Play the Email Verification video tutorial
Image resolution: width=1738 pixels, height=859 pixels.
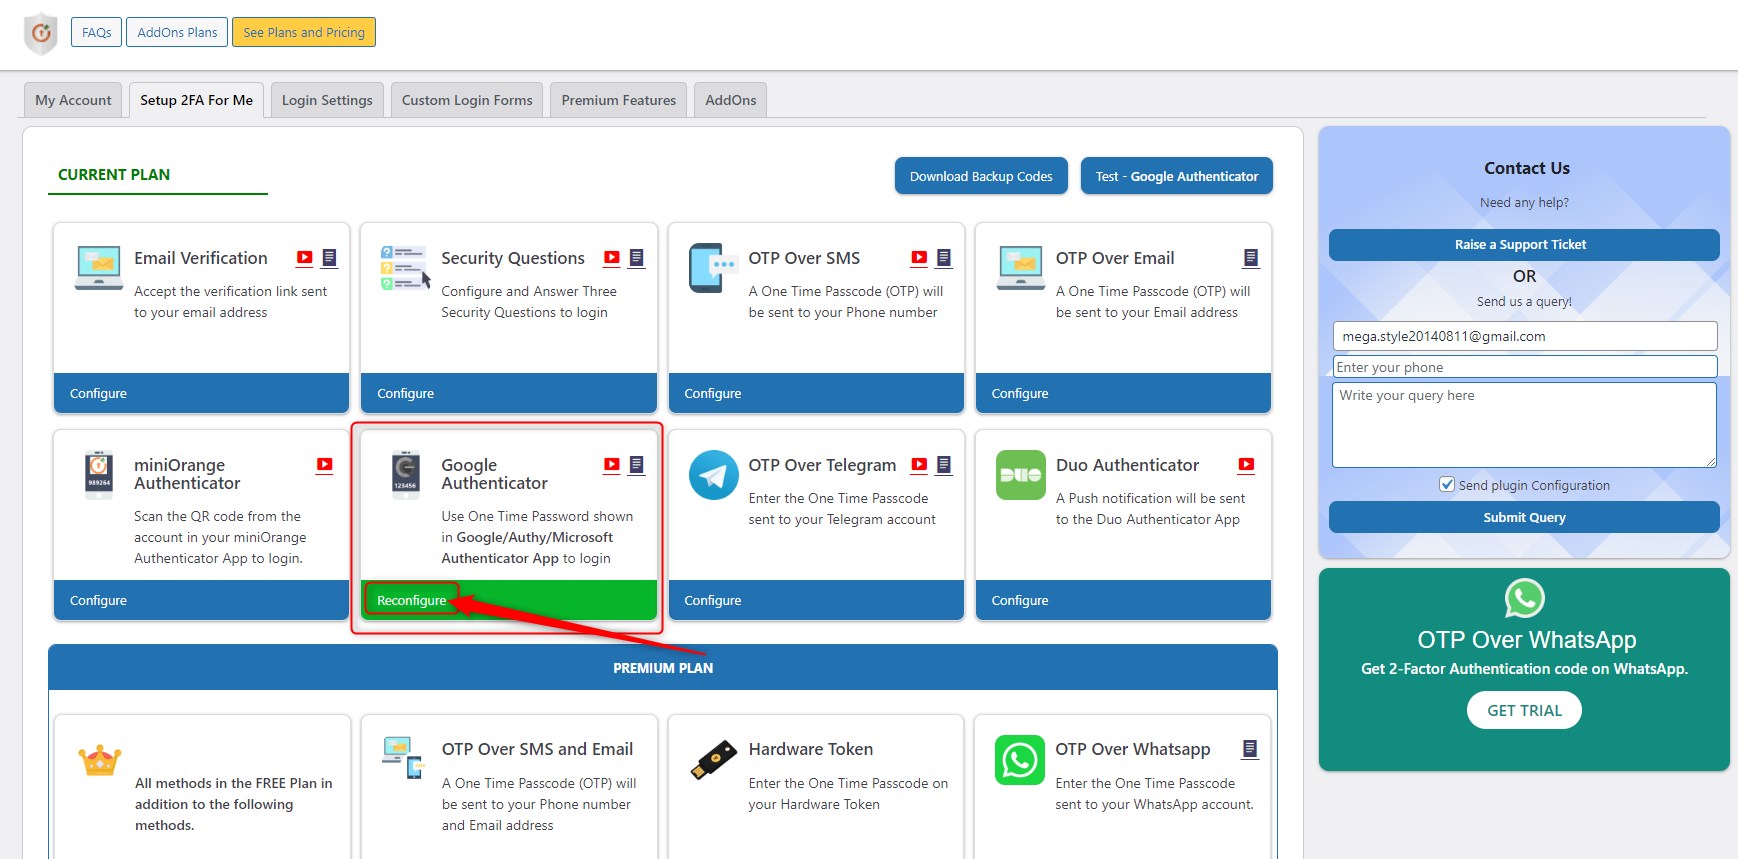point(305,257)
